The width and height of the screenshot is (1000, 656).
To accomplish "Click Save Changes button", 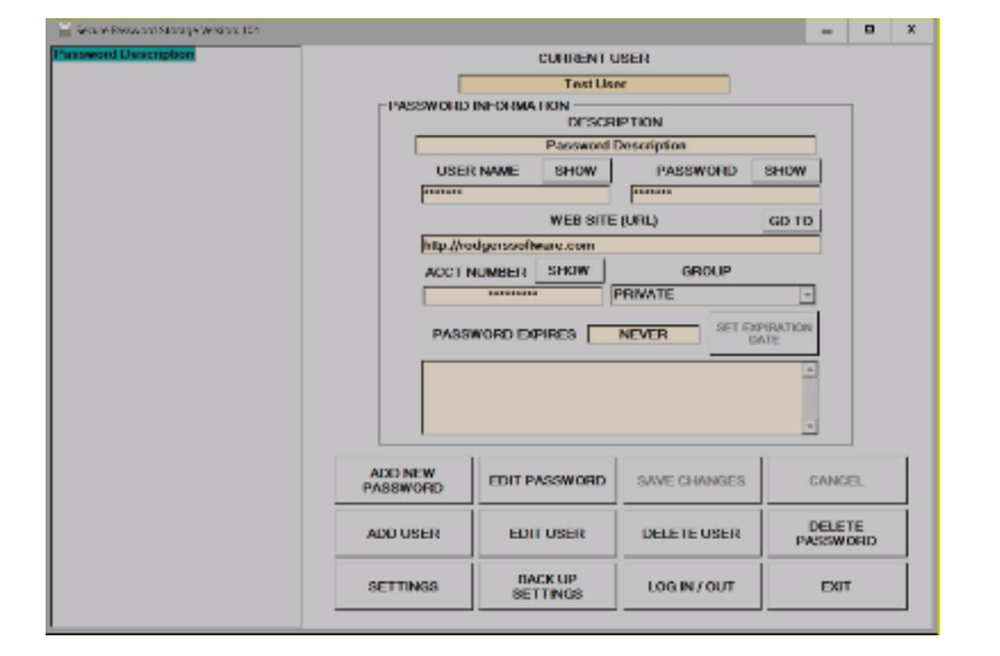I will [691, 481].
